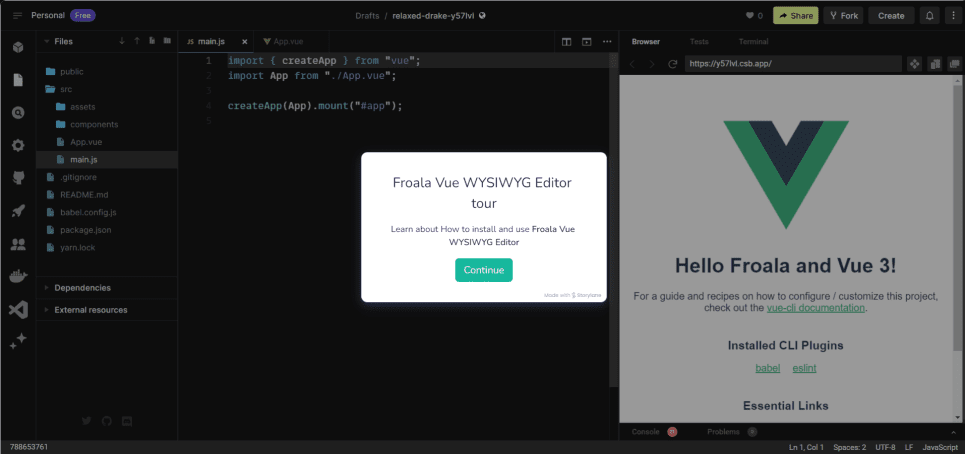Select the Tests tab
The height and width of the screenshot is (454, 965).
(699, 42)
